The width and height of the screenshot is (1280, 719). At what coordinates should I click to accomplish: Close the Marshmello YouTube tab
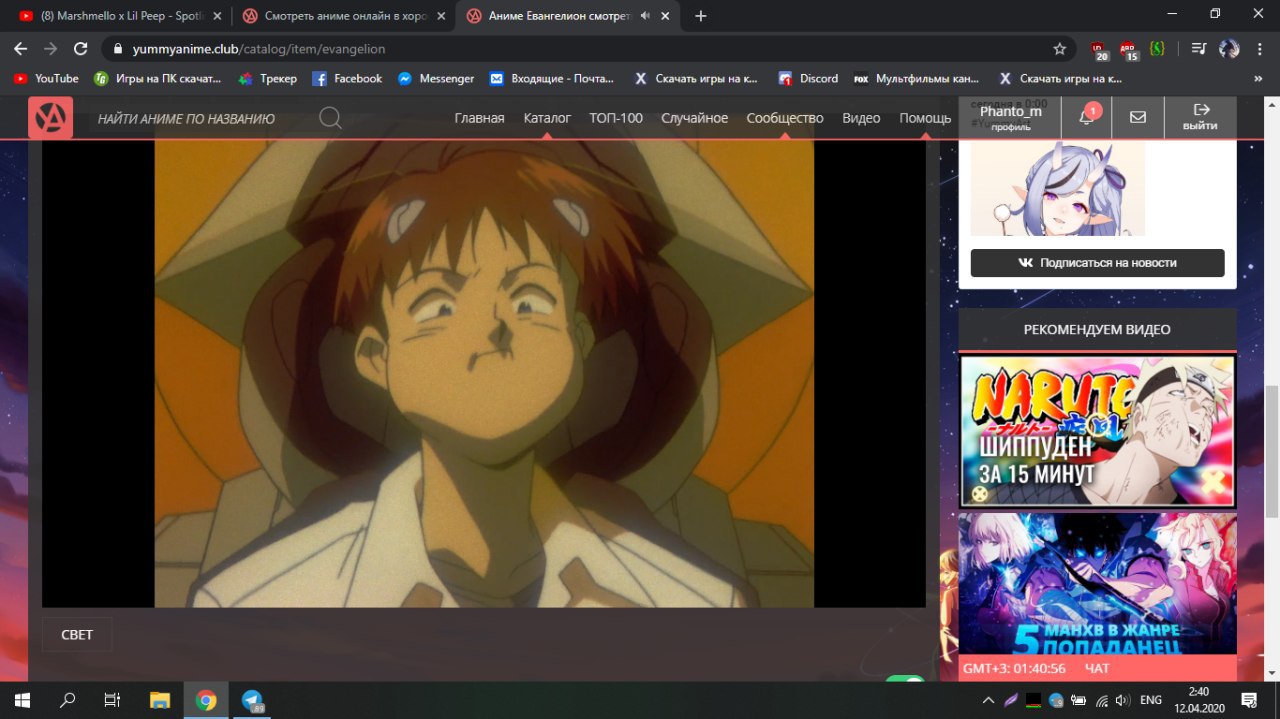(x=216, y=16)
